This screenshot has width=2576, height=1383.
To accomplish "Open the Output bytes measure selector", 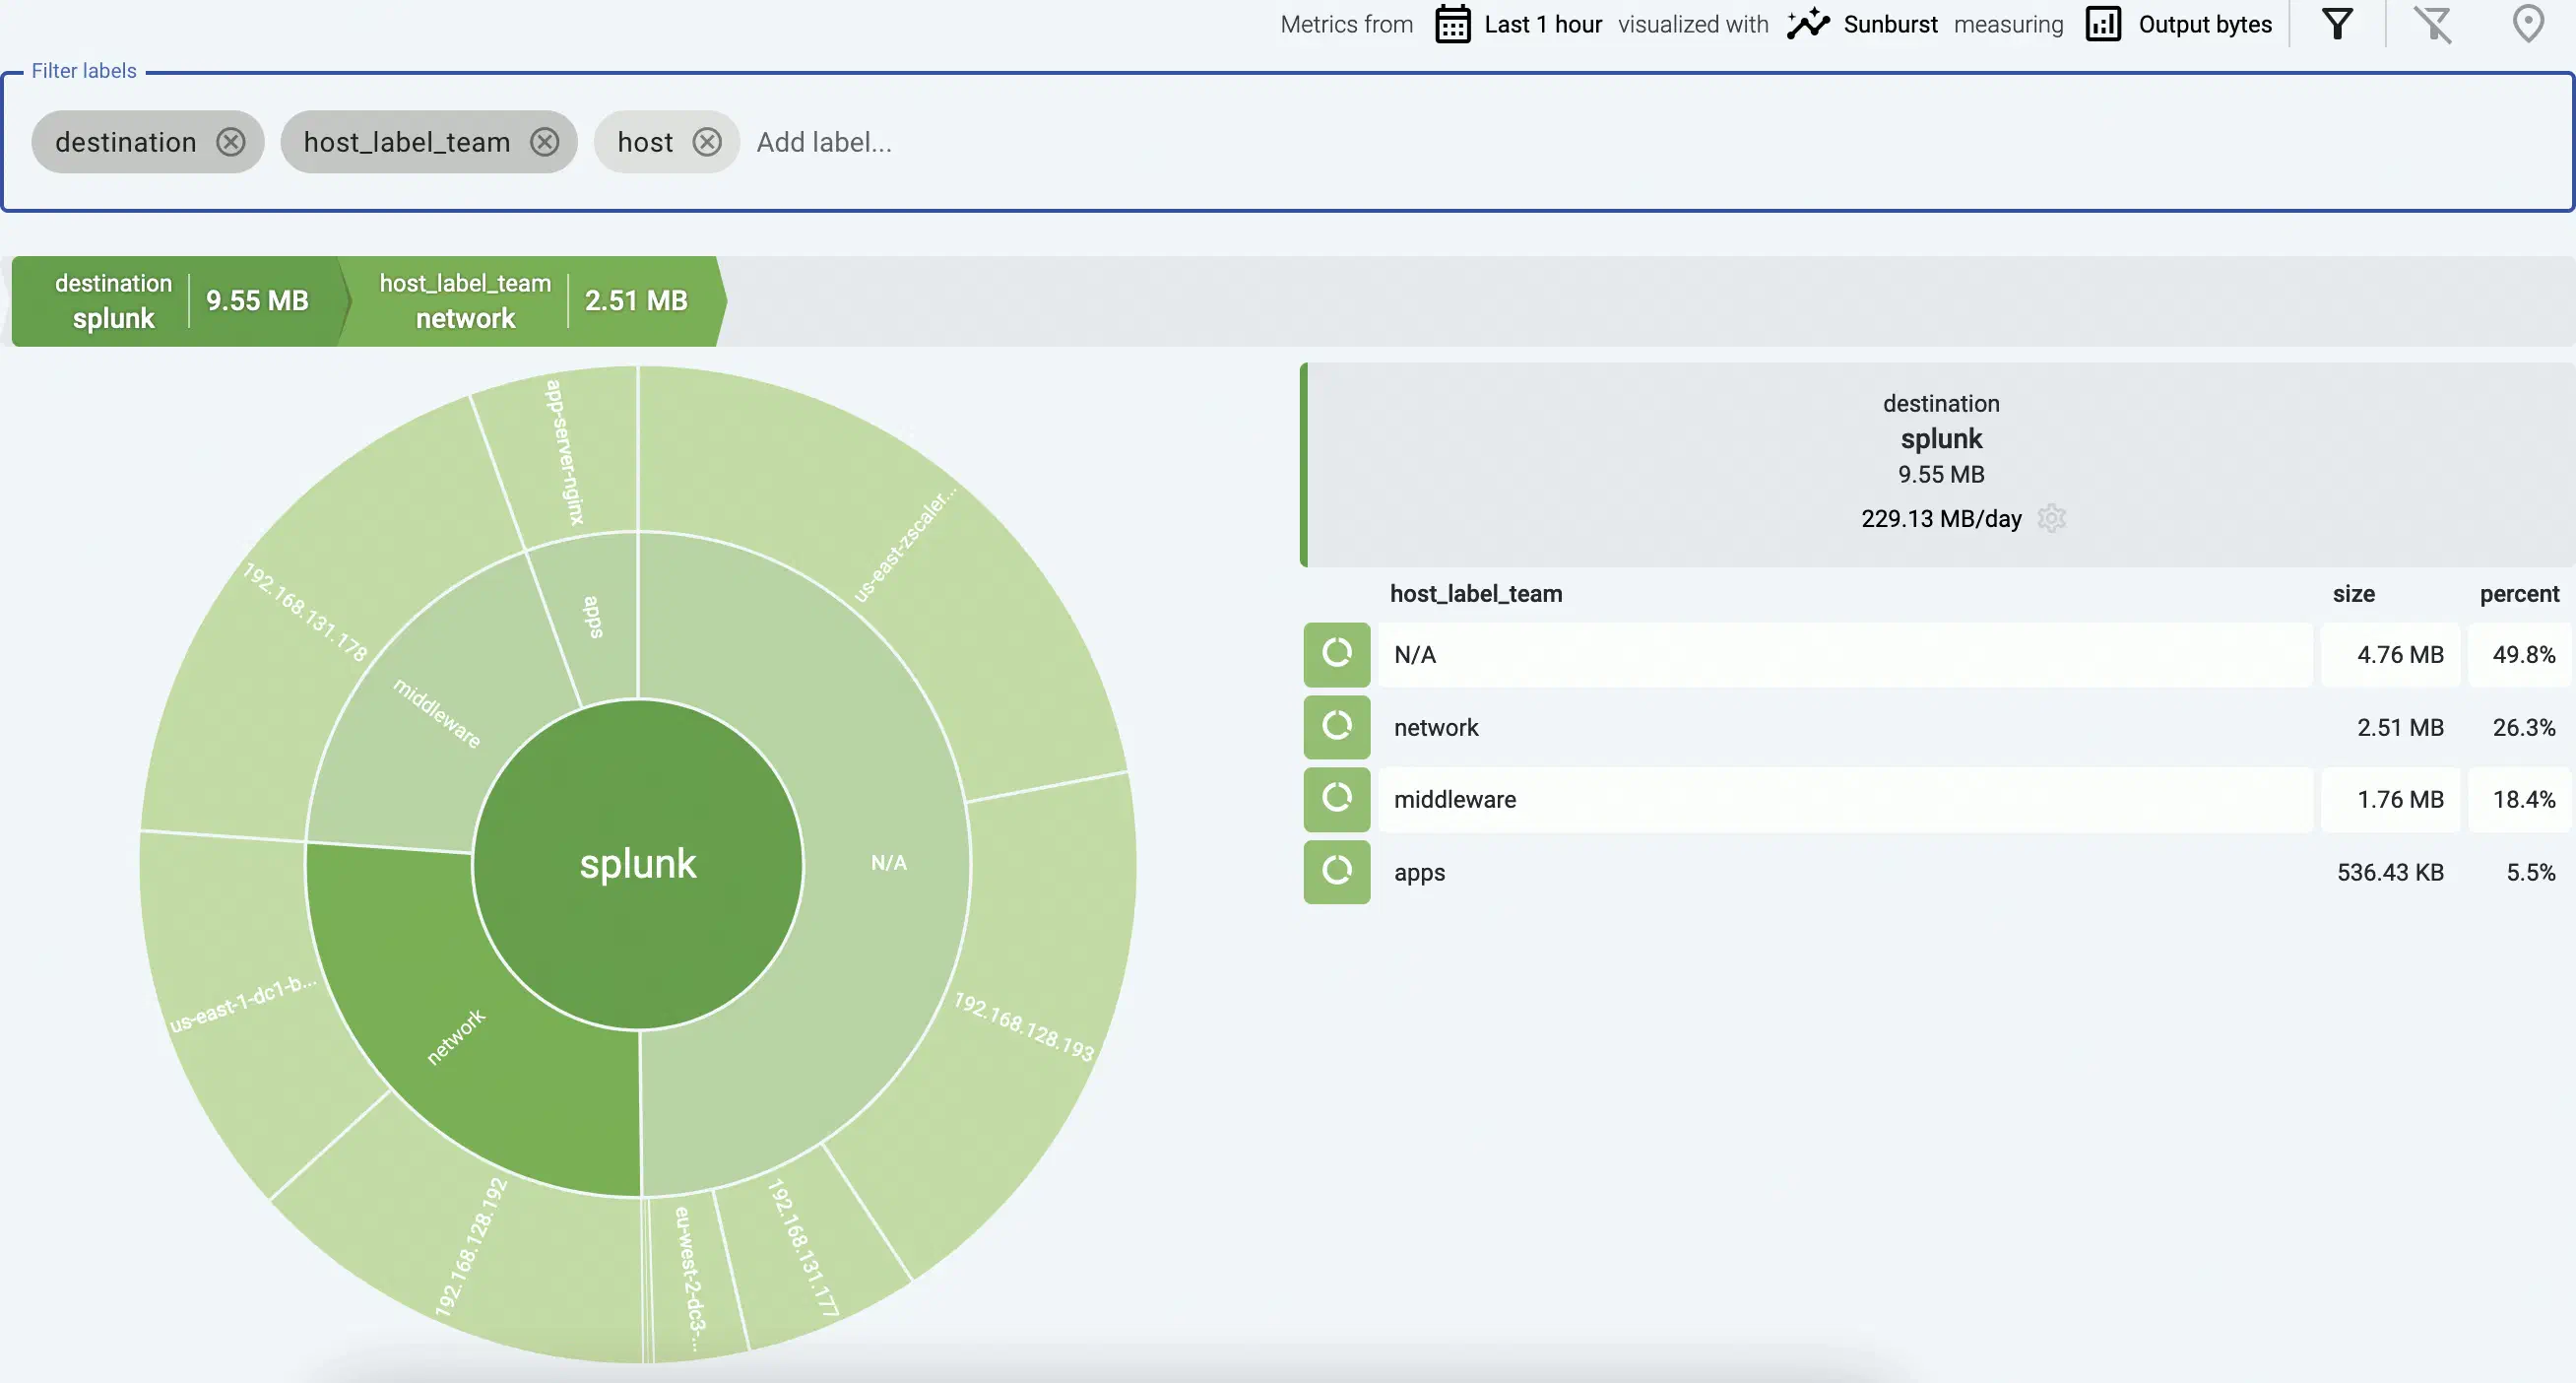I will click(2205, 24).
